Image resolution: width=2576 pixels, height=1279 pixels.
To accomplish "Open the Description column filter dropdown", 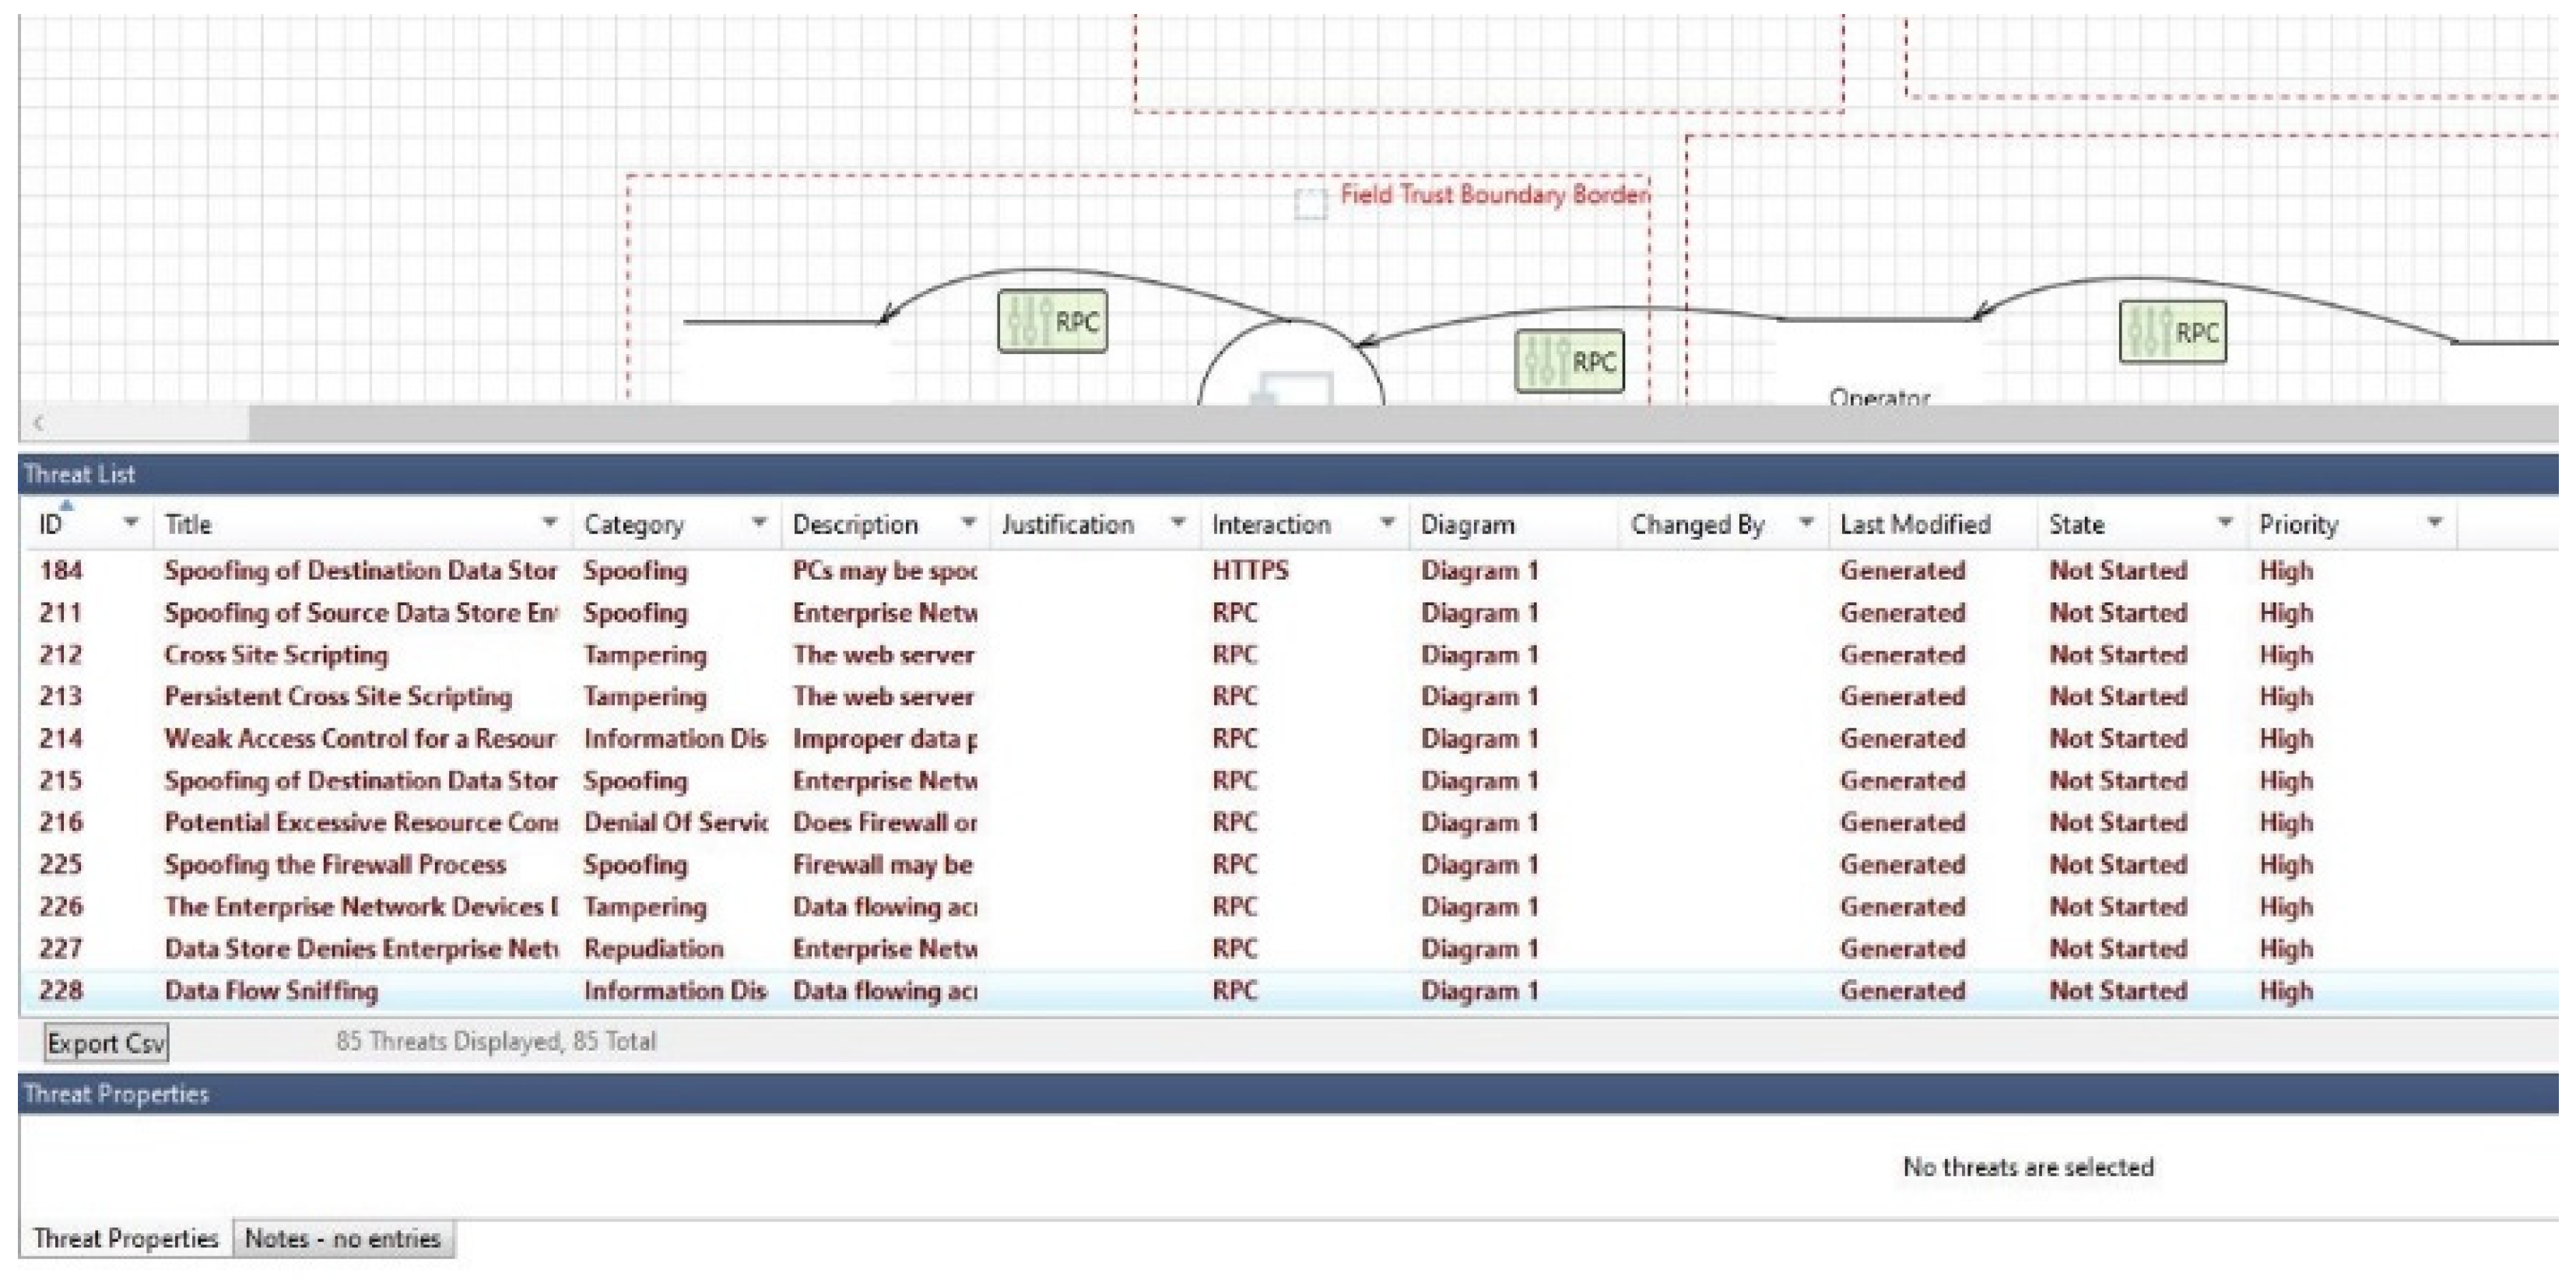I will tap(967, 522).
